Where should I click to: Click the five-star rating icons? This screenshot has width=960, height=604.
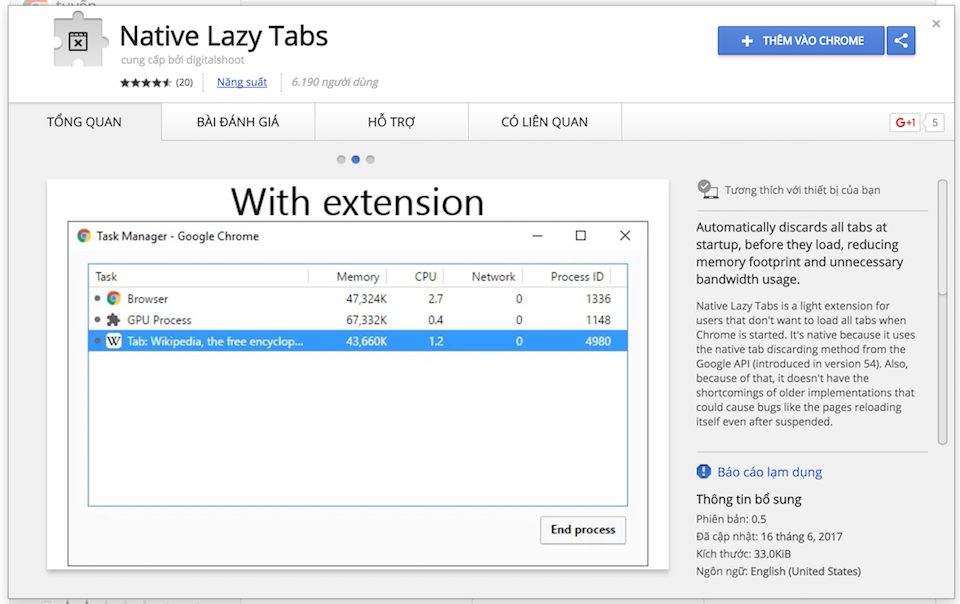click(x=146, y=83)
